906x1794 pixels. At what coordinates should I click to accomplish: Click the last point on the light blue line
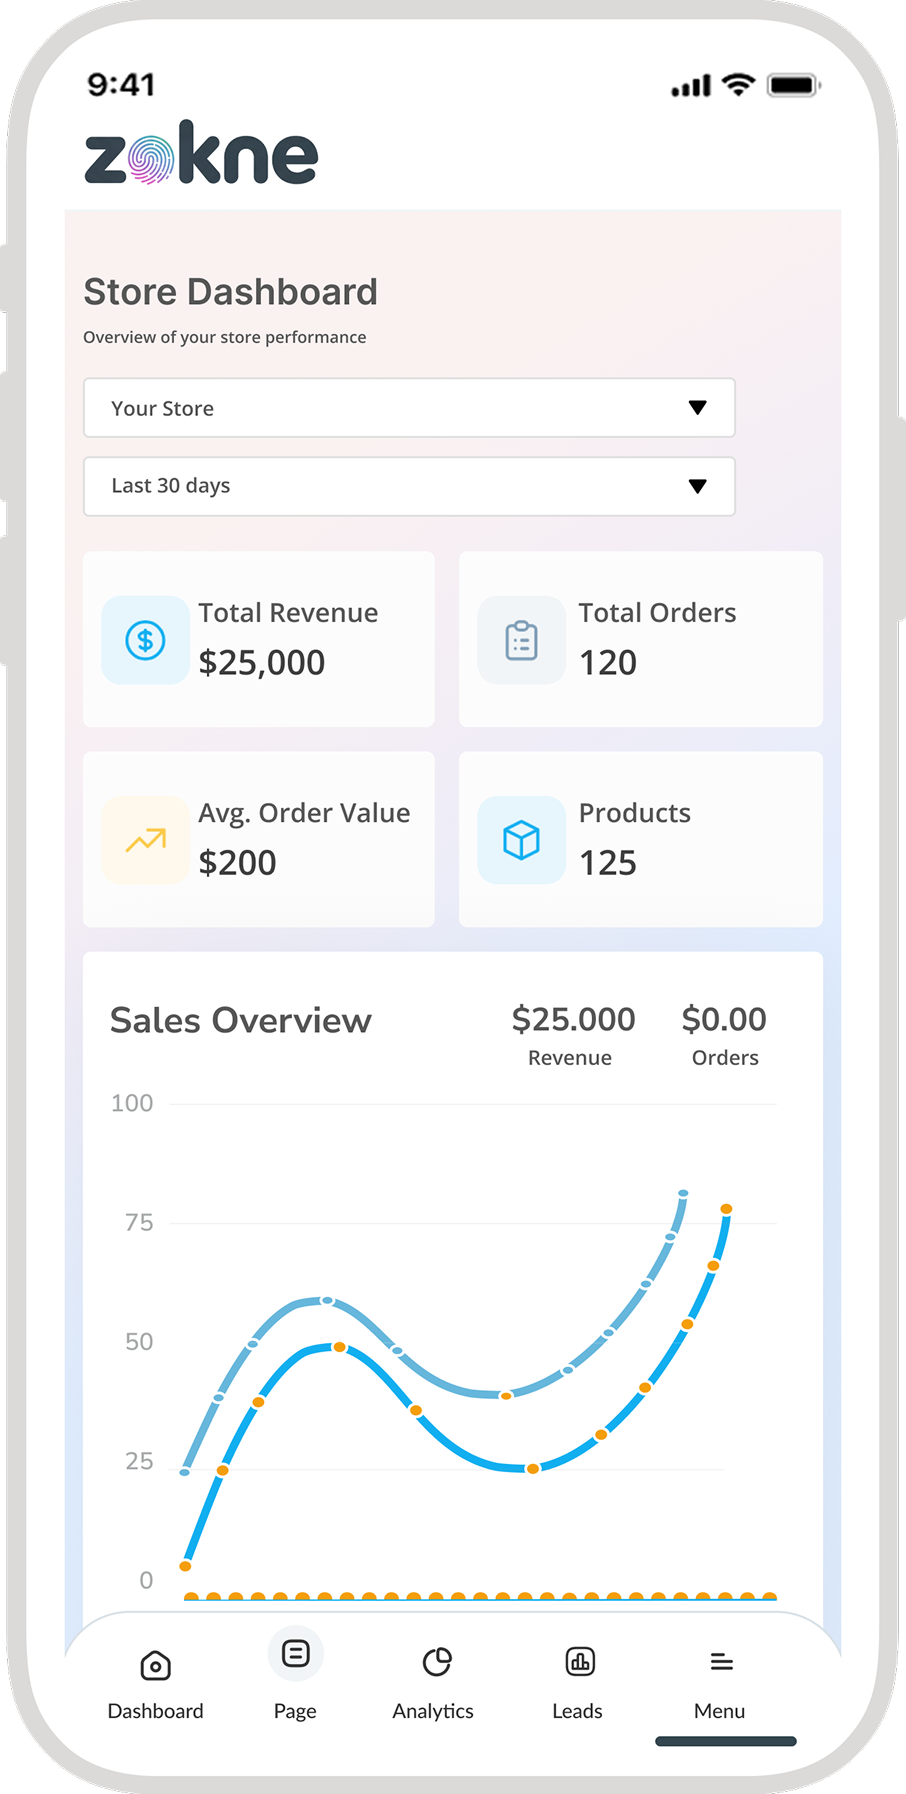click(x=684, y=1193)
